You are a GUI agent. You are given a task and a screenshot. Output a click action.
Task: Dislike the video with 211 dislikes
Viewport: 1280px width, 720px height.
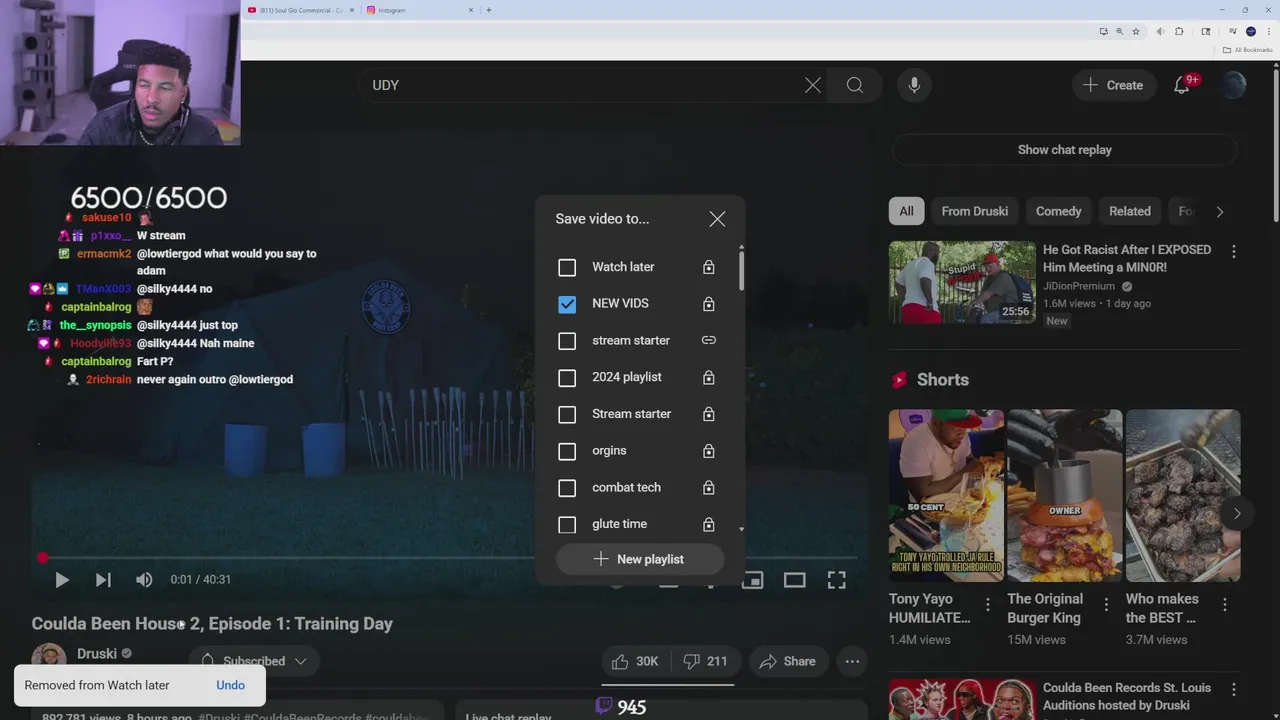click(705, 661)
